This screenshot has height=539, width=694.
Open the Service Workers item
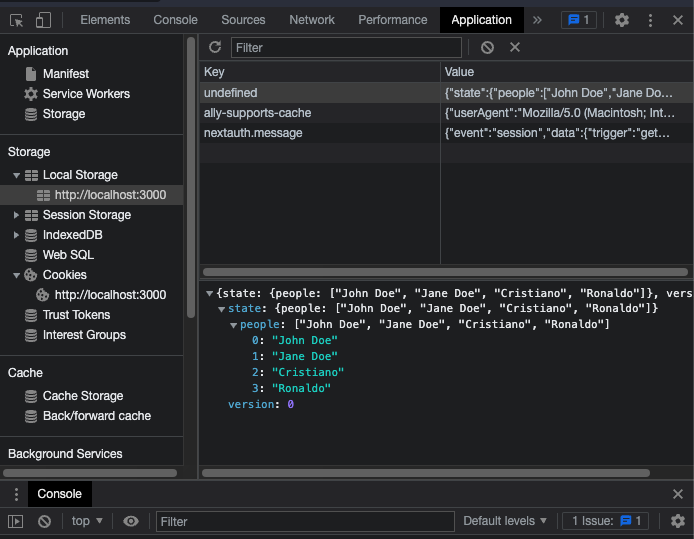[86, 94]
